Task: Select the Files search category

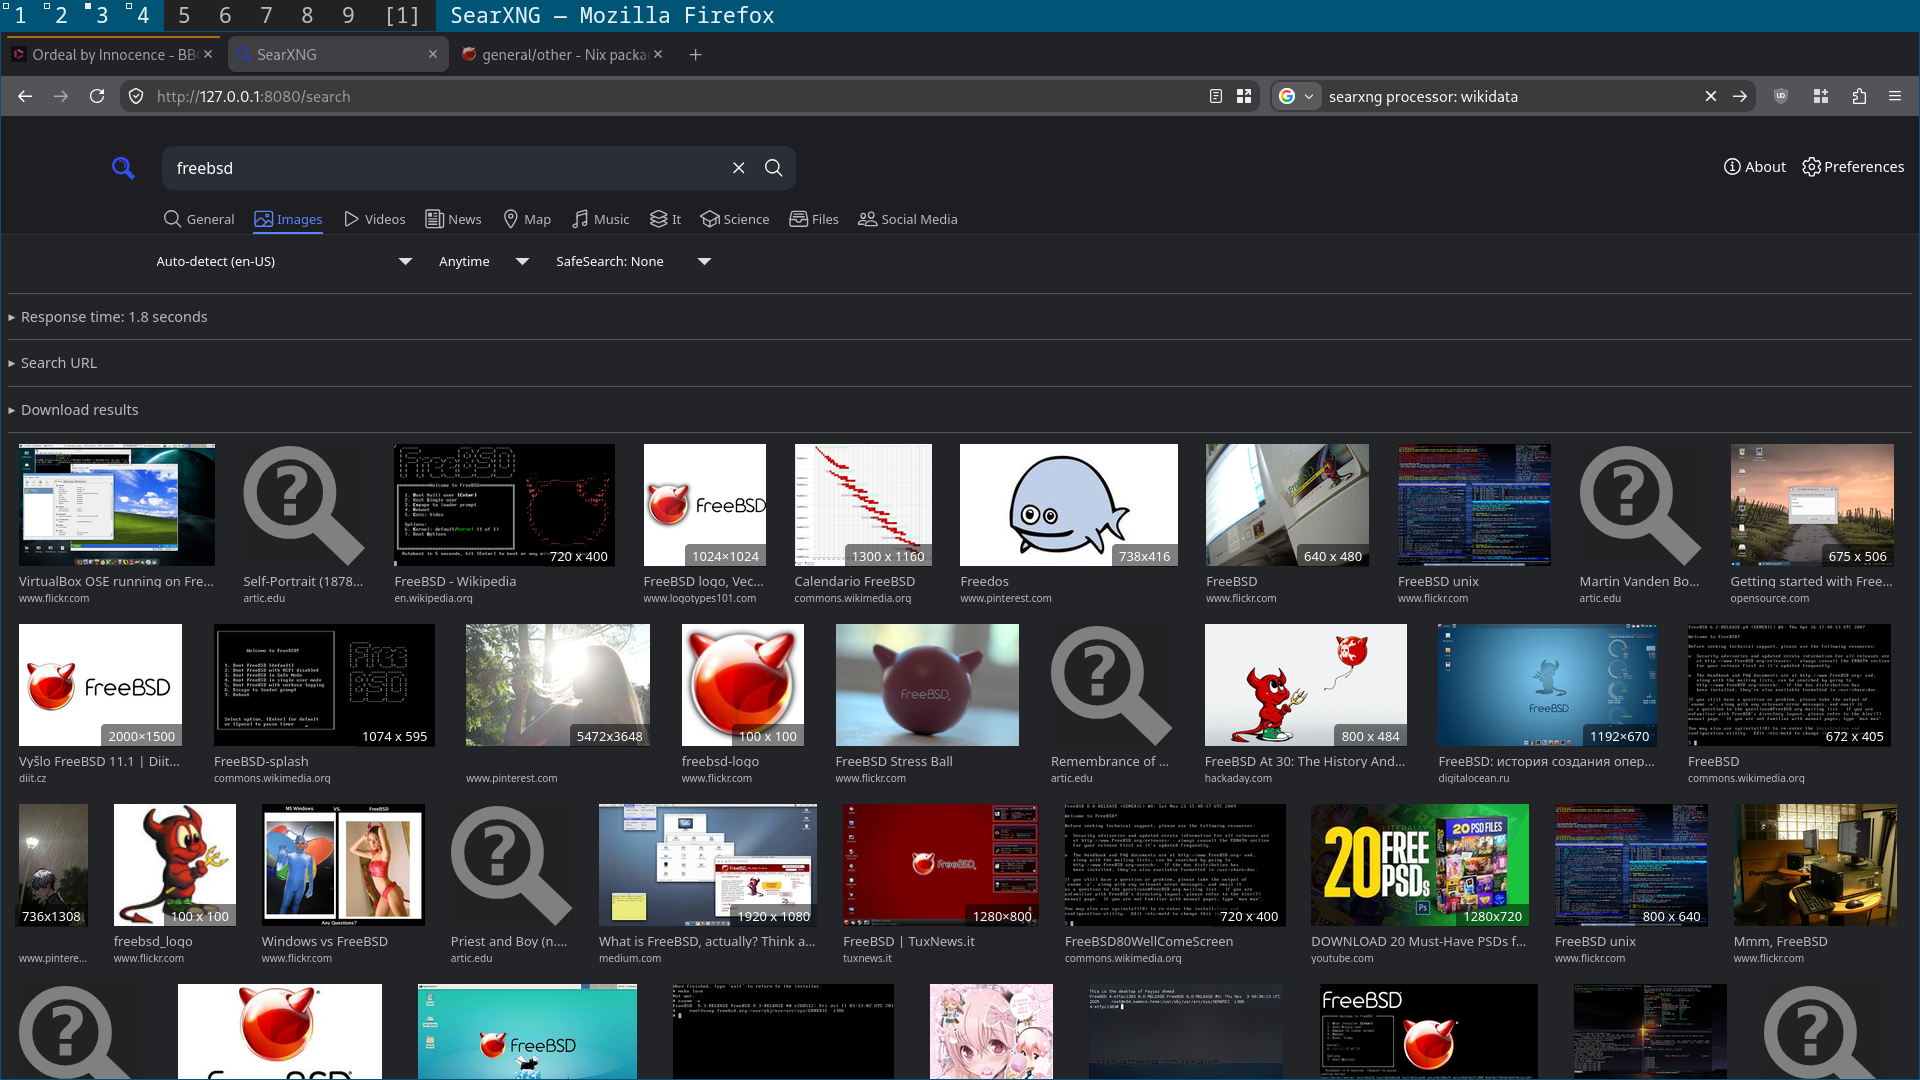Action: (x=814, y=219)
